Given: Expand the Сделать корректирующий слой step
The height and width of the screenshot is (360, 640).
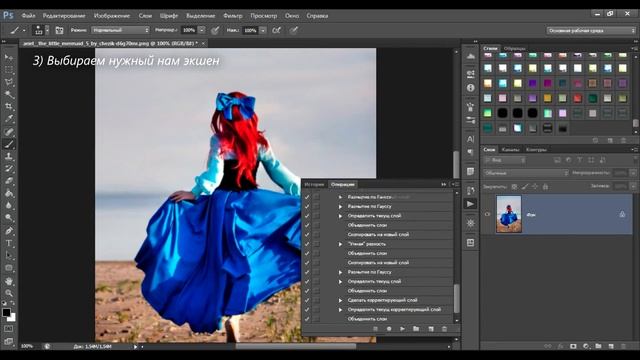Looking at the screenshot, I should point(340,300).
